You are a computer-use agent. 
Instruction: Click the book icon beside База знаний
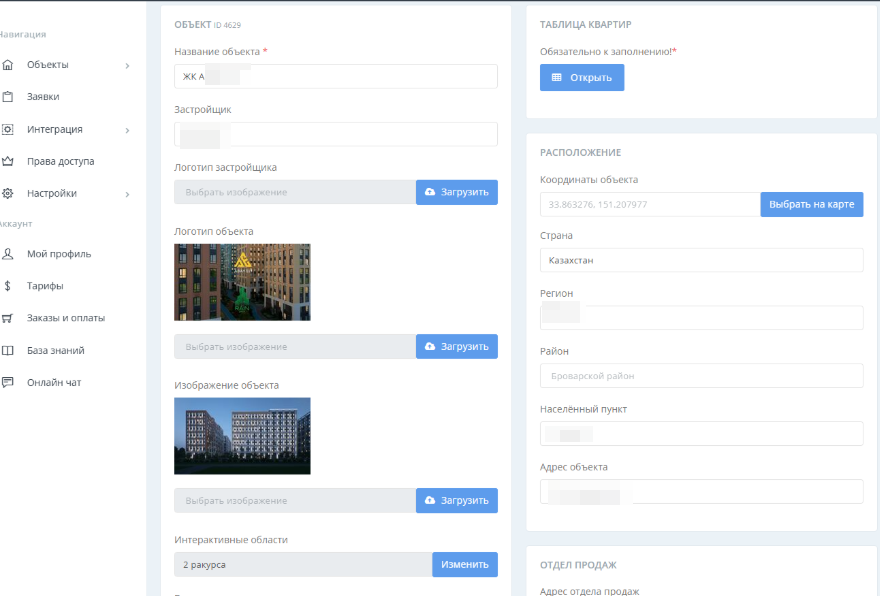click(8, 351)
